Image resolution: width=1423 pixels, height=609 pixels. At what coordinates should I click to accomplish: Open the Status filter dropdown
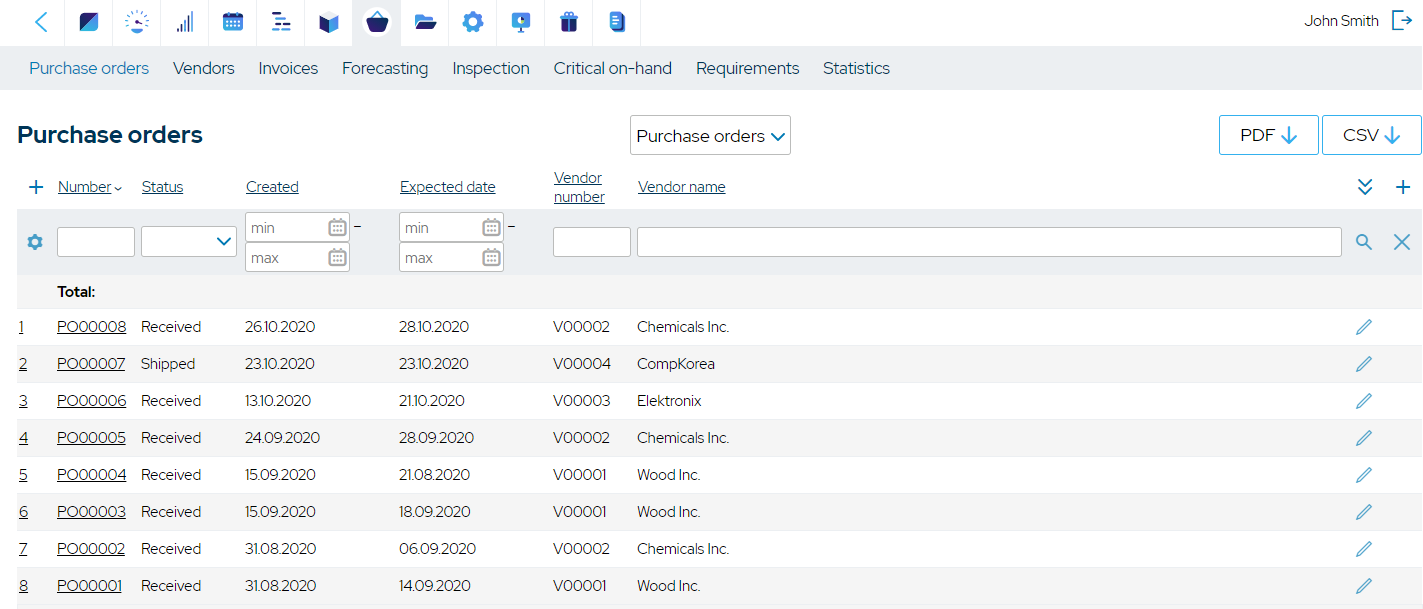click(188, 241)
